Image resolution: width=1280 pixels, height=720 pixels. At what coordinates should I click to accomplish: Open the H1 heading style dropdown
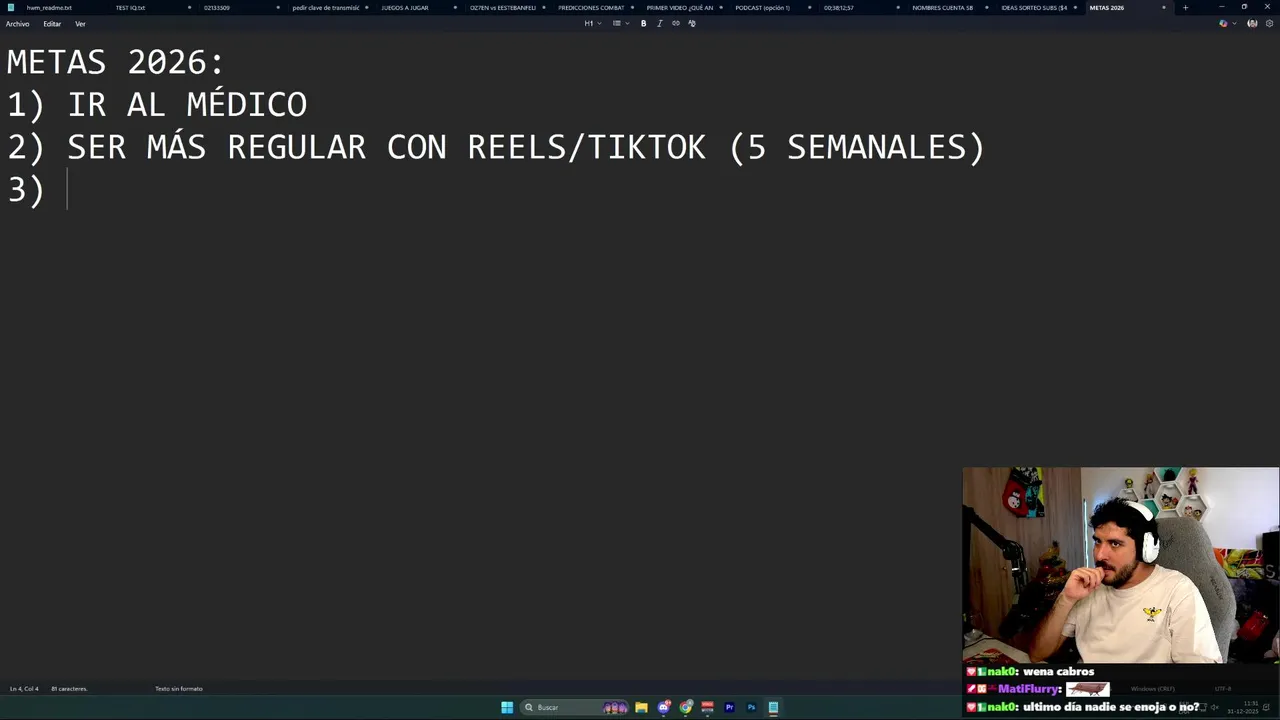593,23
